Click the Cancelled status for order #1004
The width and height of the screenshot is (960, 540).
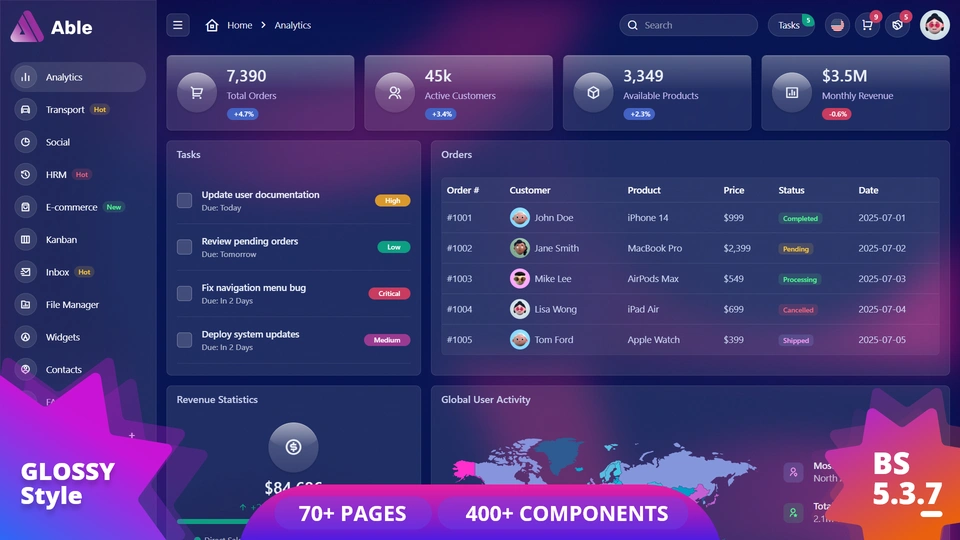point(798,310)
